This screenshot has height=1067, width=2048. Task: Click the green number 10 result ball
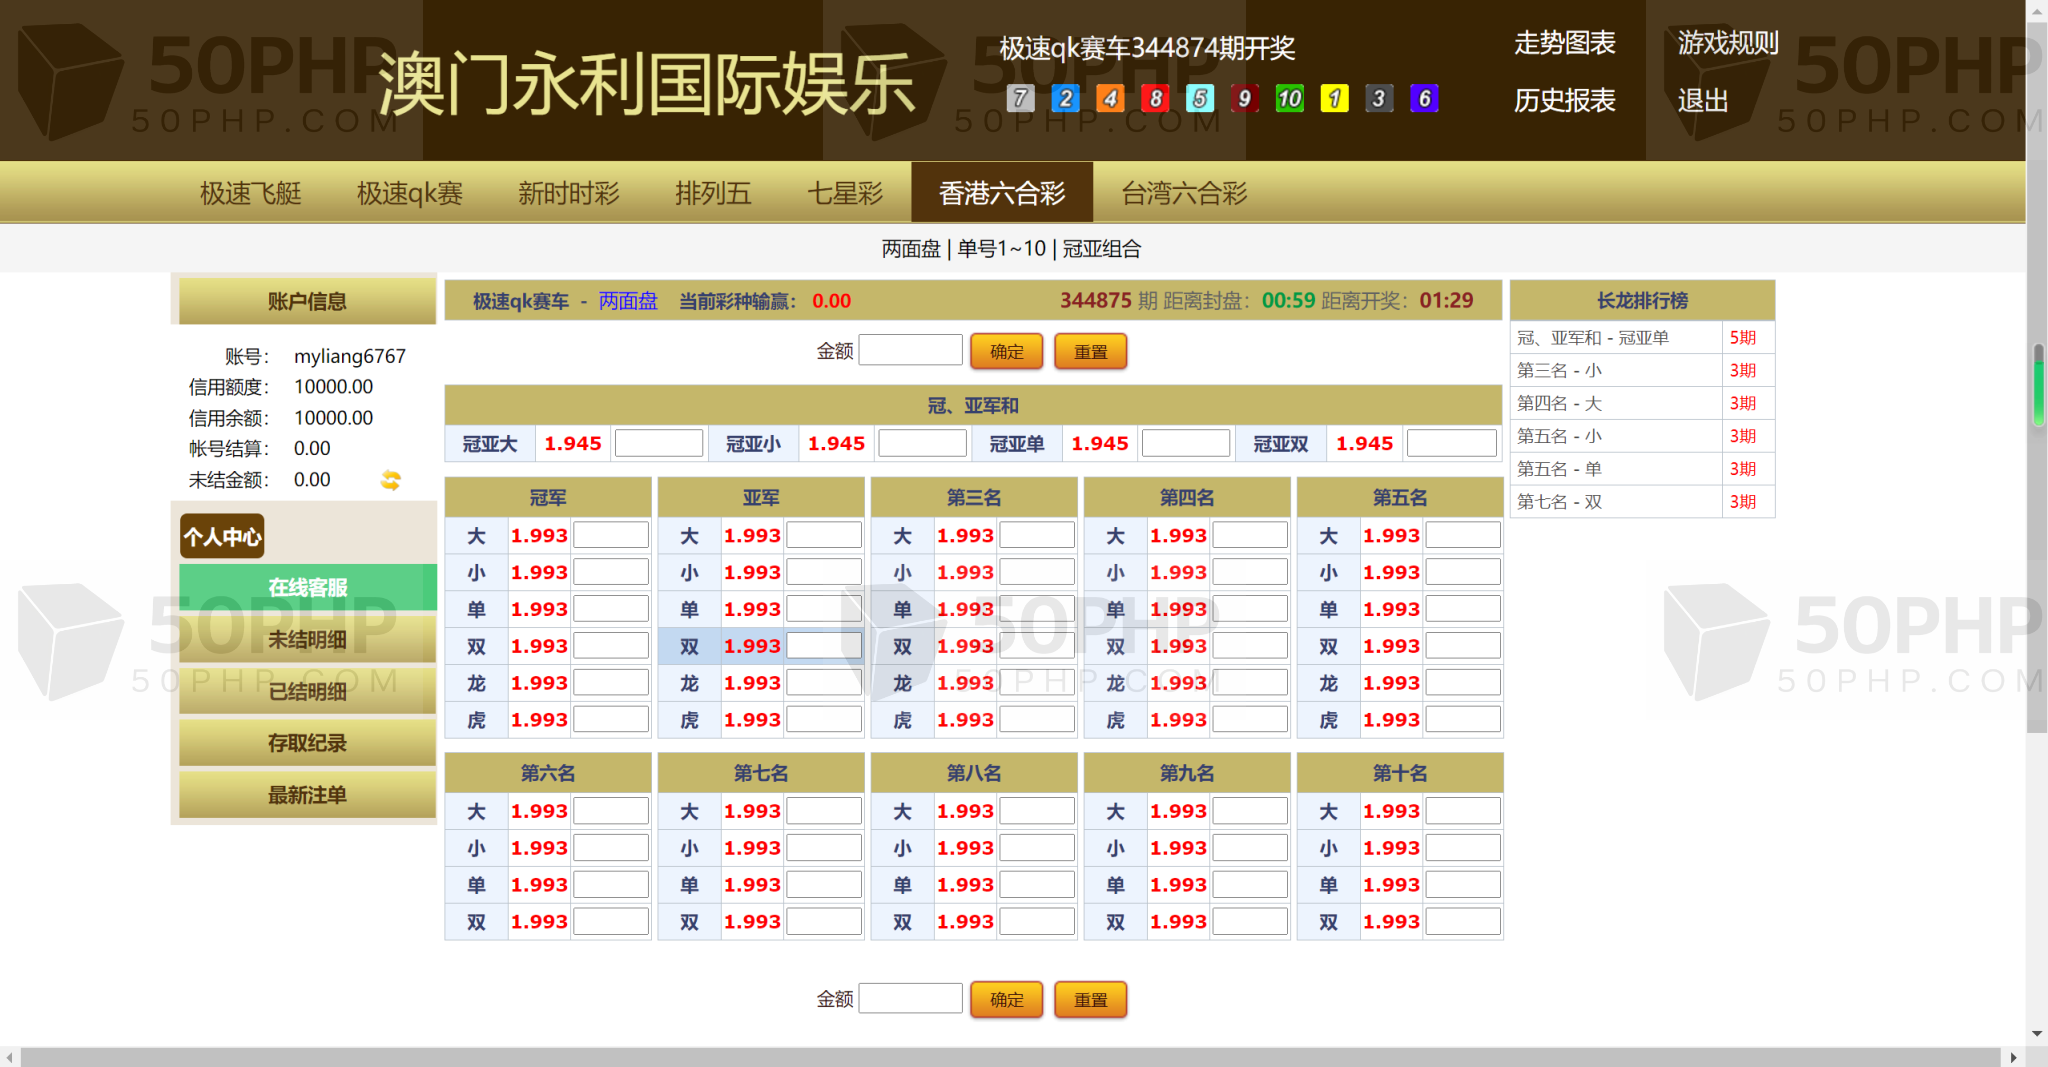(1289, 98)
